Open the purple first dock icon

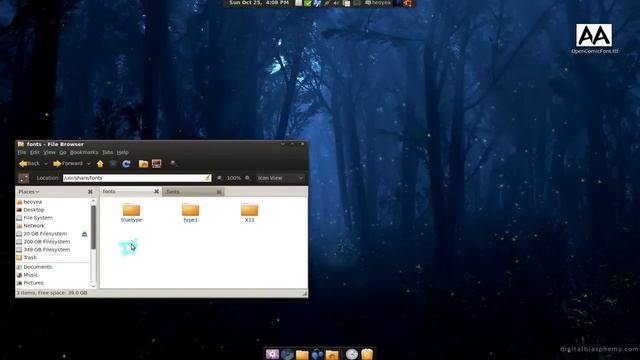272,354
